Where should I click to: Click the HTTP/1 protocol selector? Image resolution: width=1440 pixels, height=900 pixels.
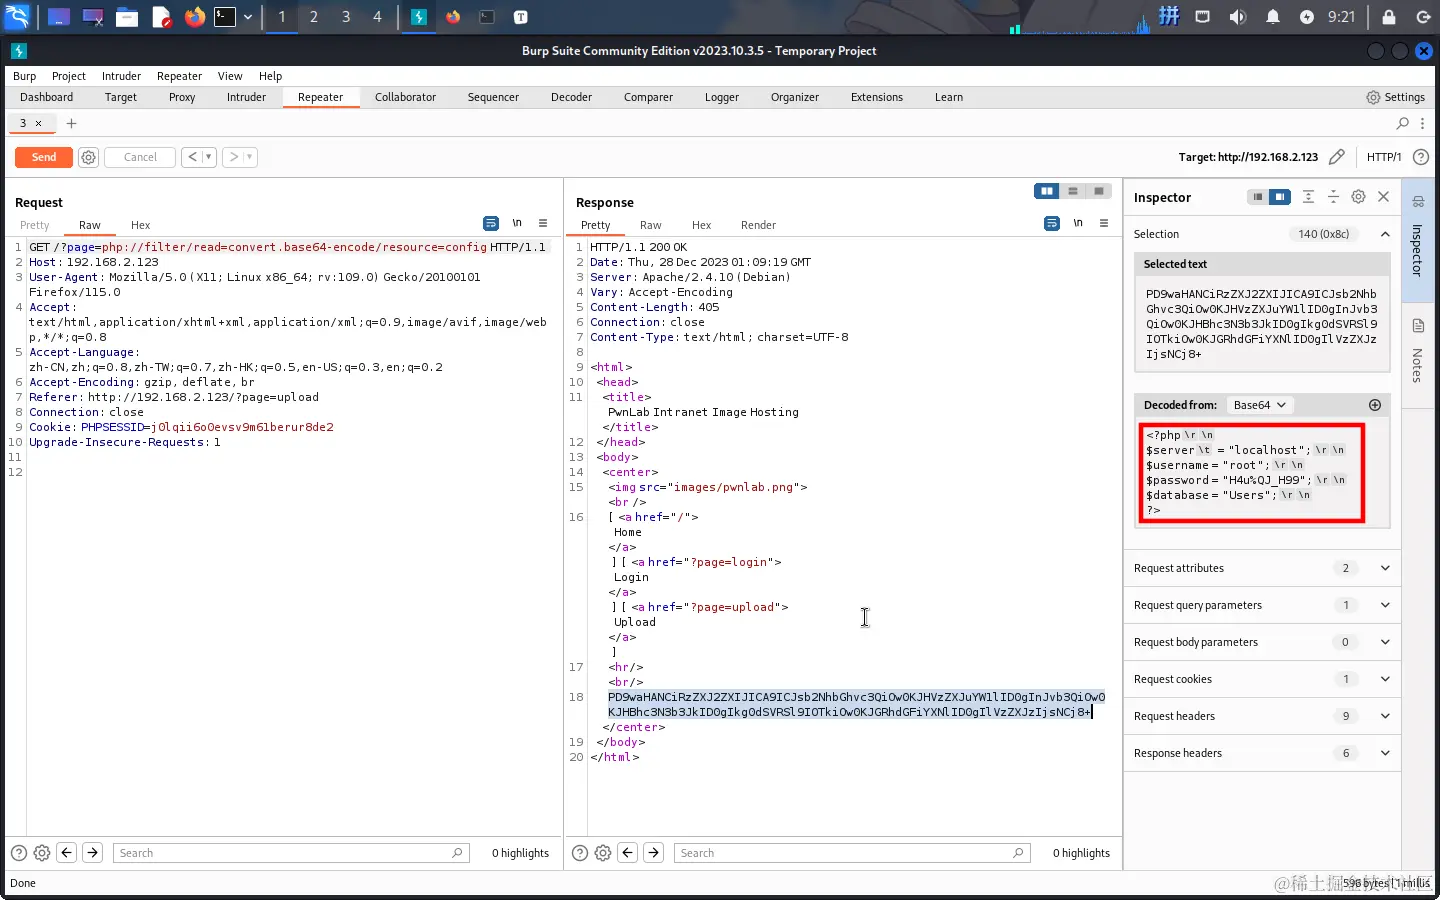(1384, 157)
